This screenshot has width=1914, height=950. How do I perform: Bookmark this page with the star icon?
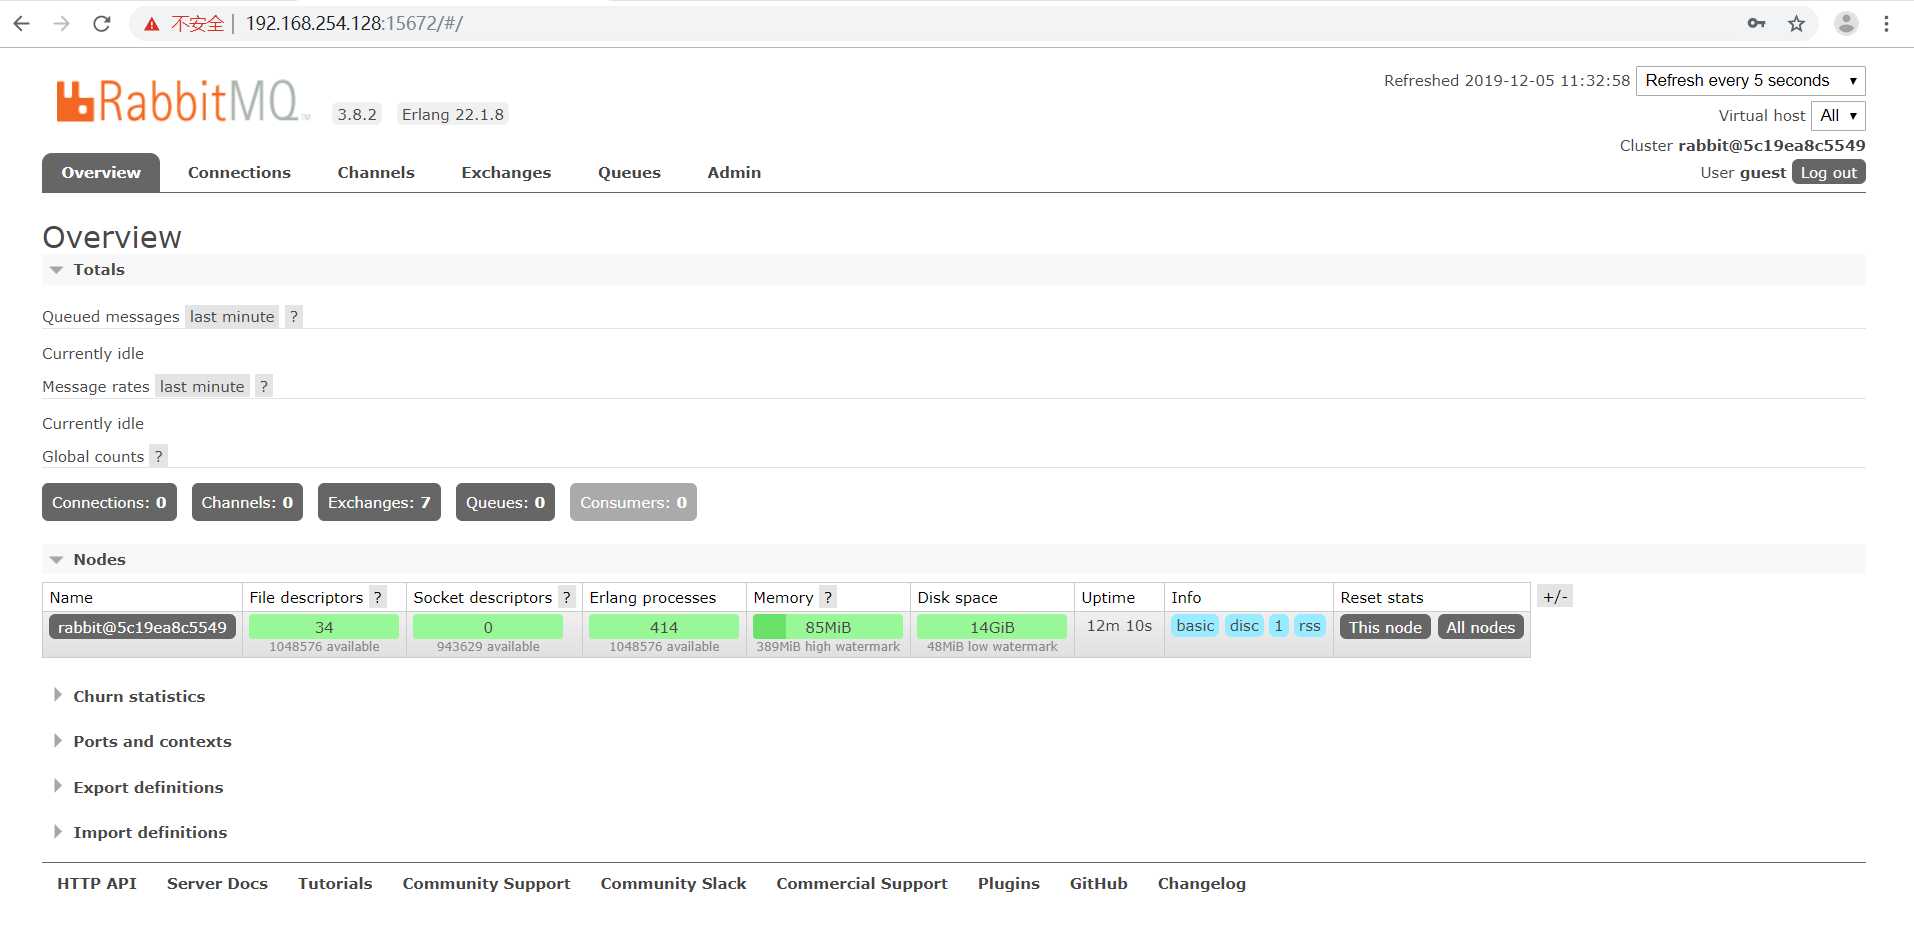coord(1796,24)
